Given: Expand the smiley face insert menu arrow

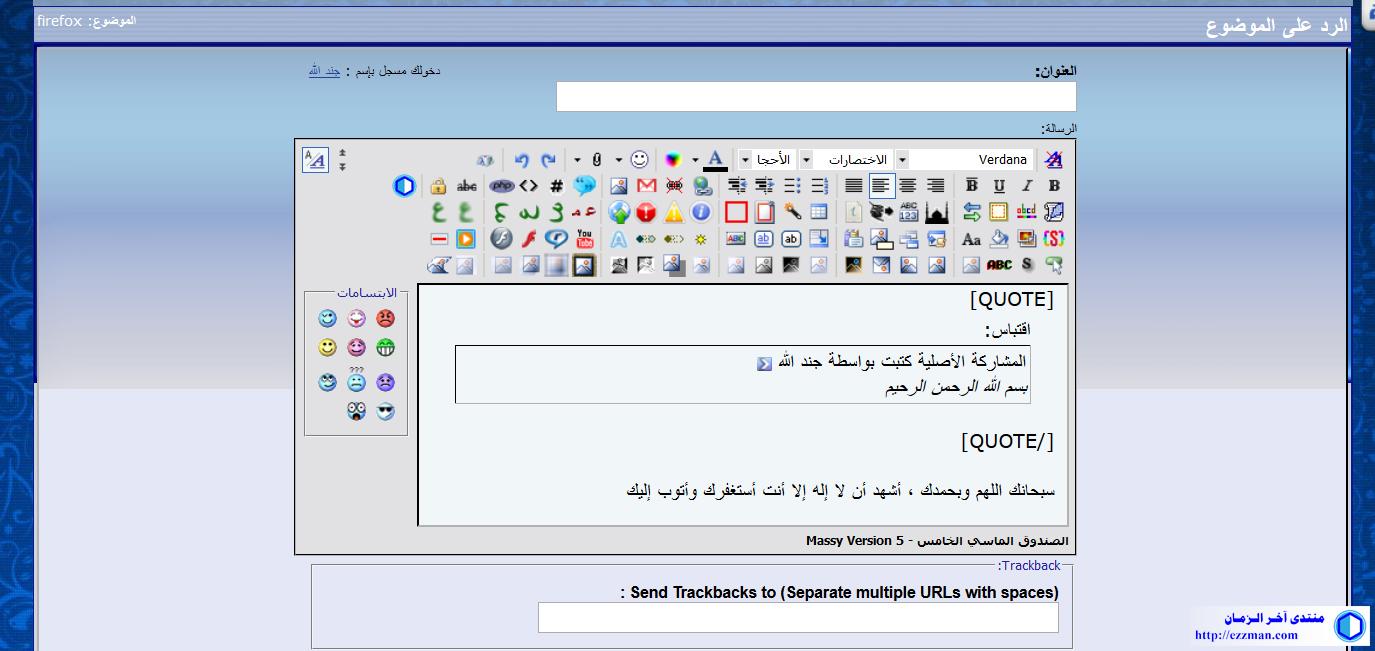Looking at the screenshot, I should [619, 160].
